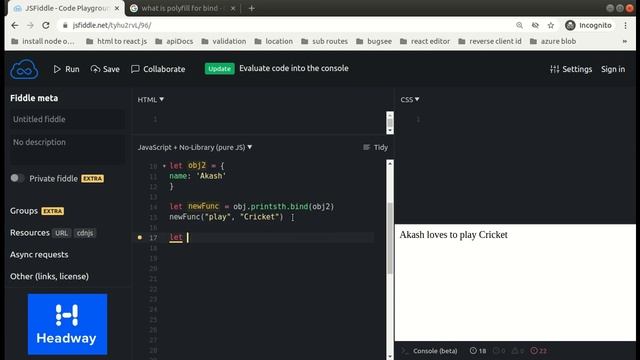This screenshot has width=640, height=360.
Task: Open the azure blob bookmark folder
Action: (x=553, y=41)
